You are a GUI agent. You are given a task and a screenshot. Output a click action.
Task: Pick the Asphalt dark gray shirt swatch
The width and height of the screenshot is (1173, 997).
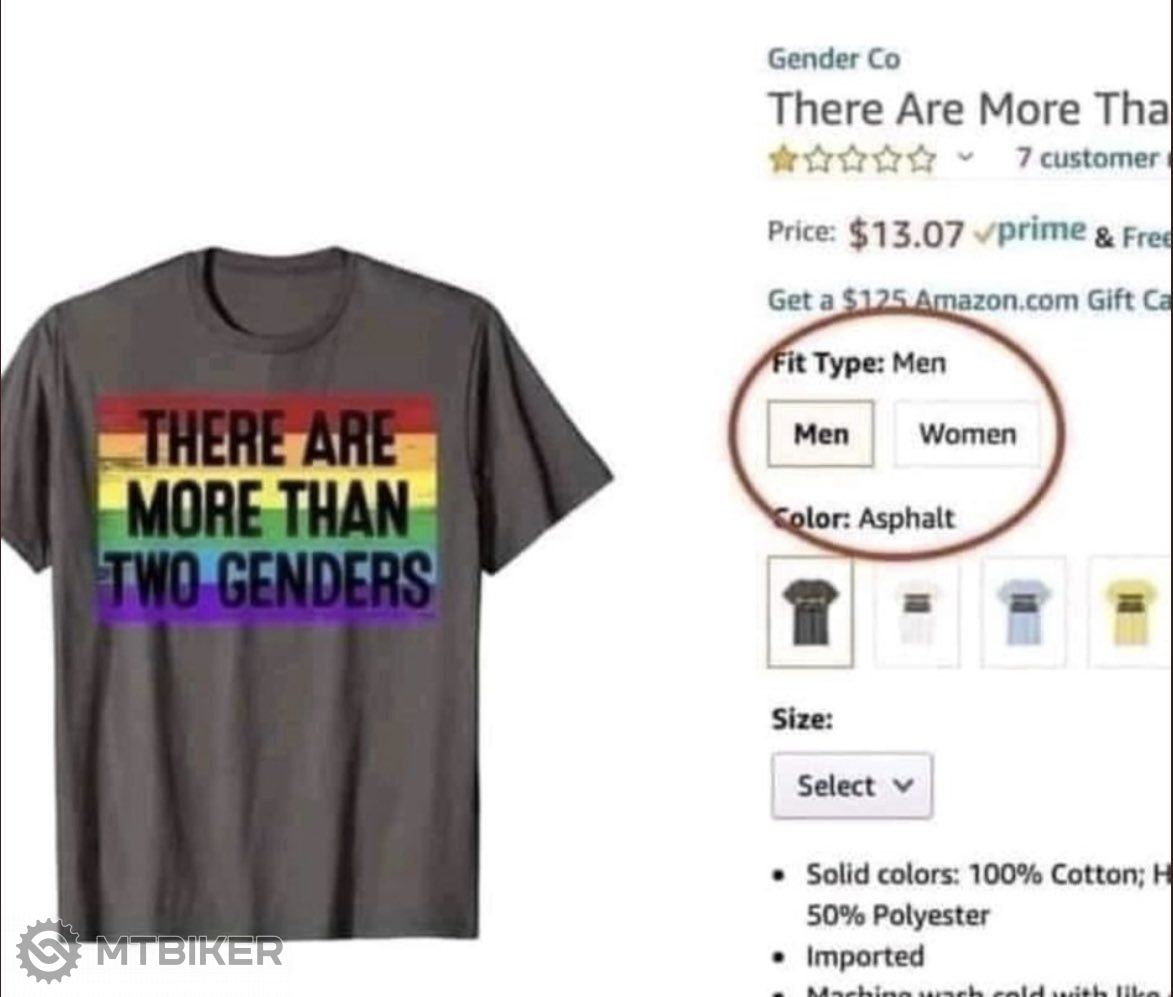tap(810, 612)
